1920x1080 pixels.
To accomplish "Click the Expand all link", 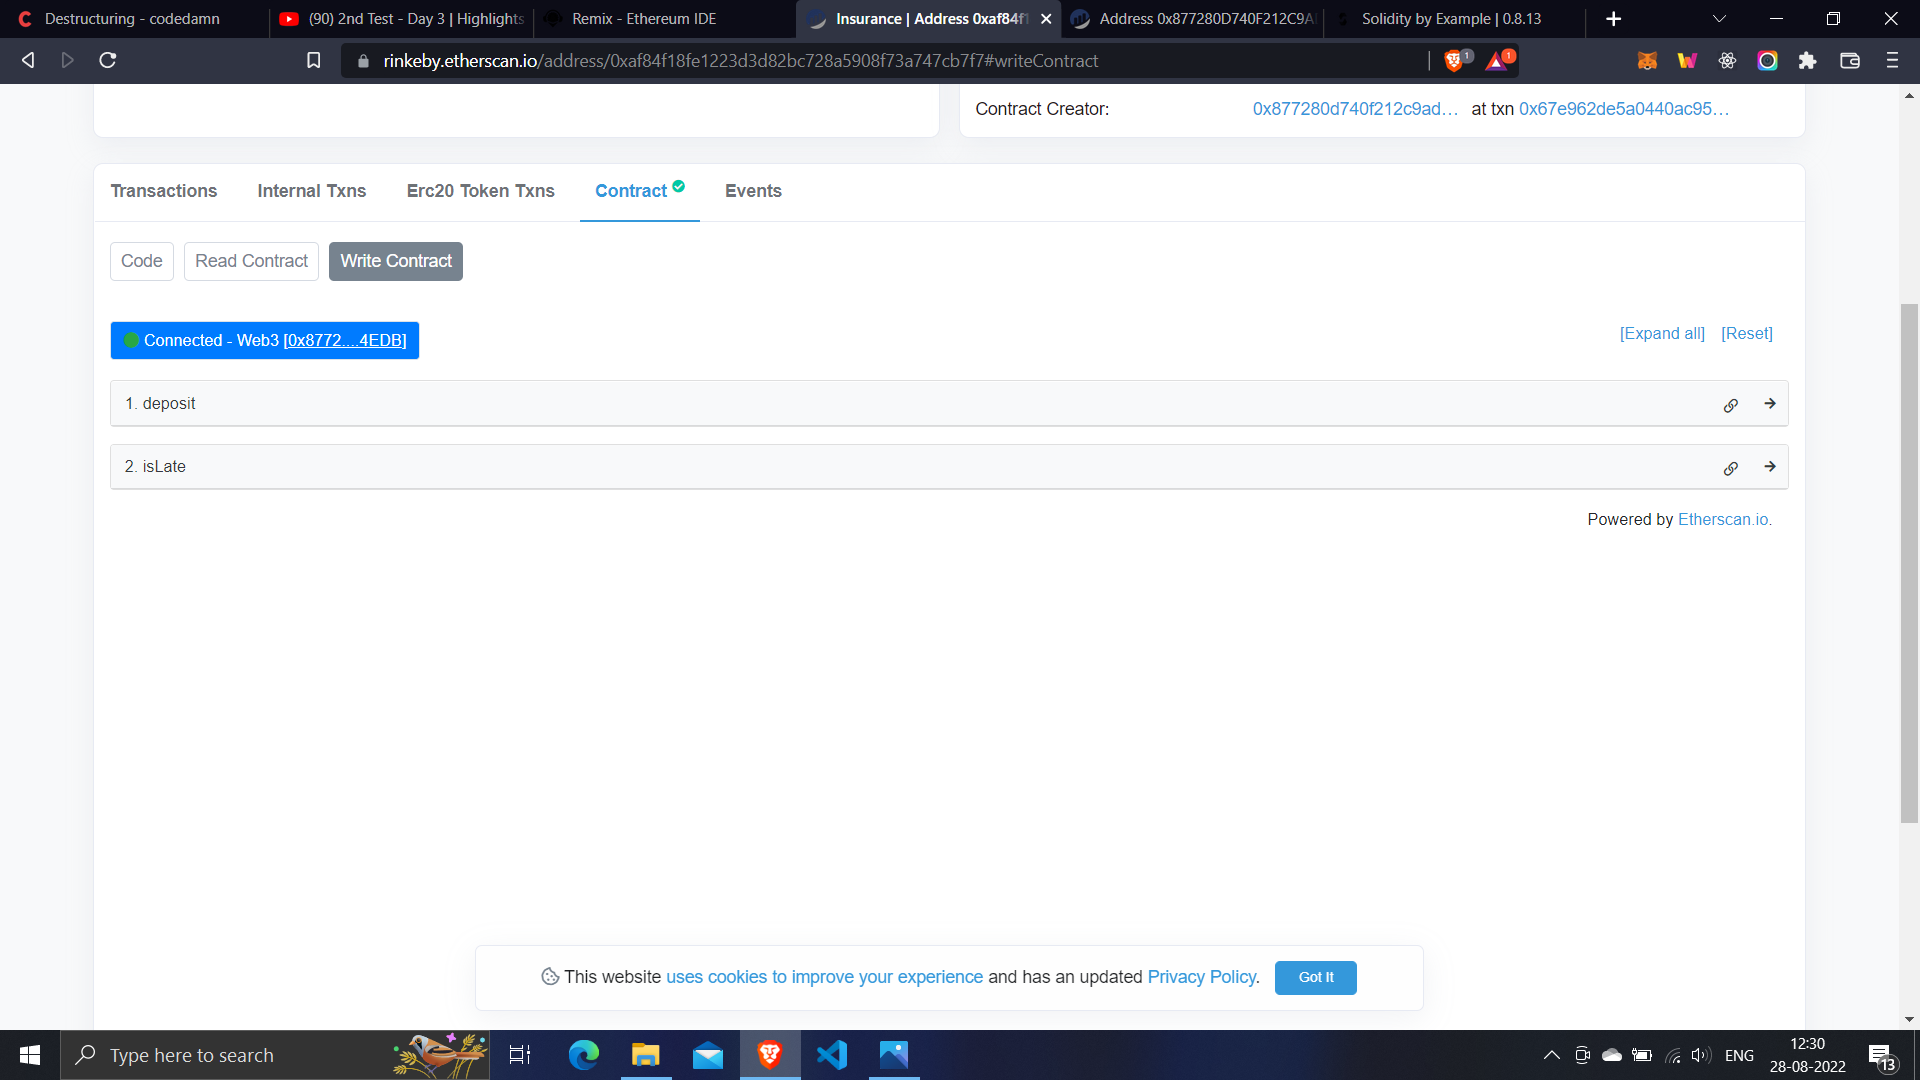I will tap(1662, 334).
